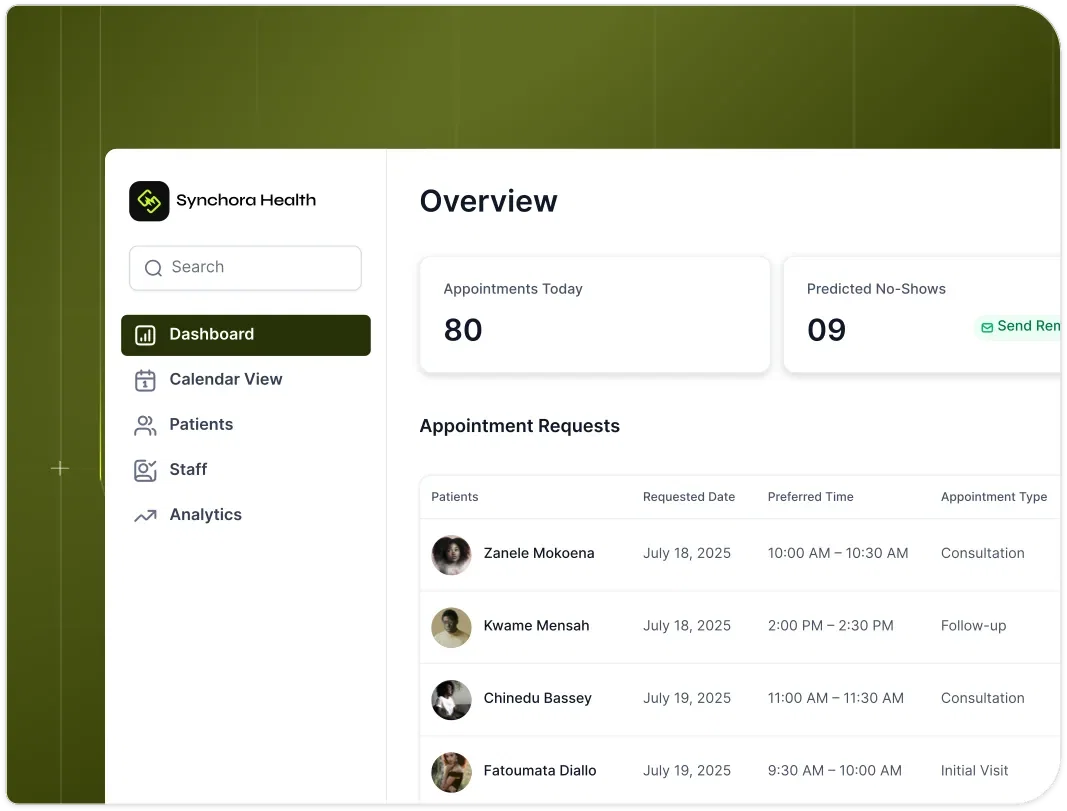Click the 11:00 AM – 11:30 AM time slot

[x=836, y=698]
